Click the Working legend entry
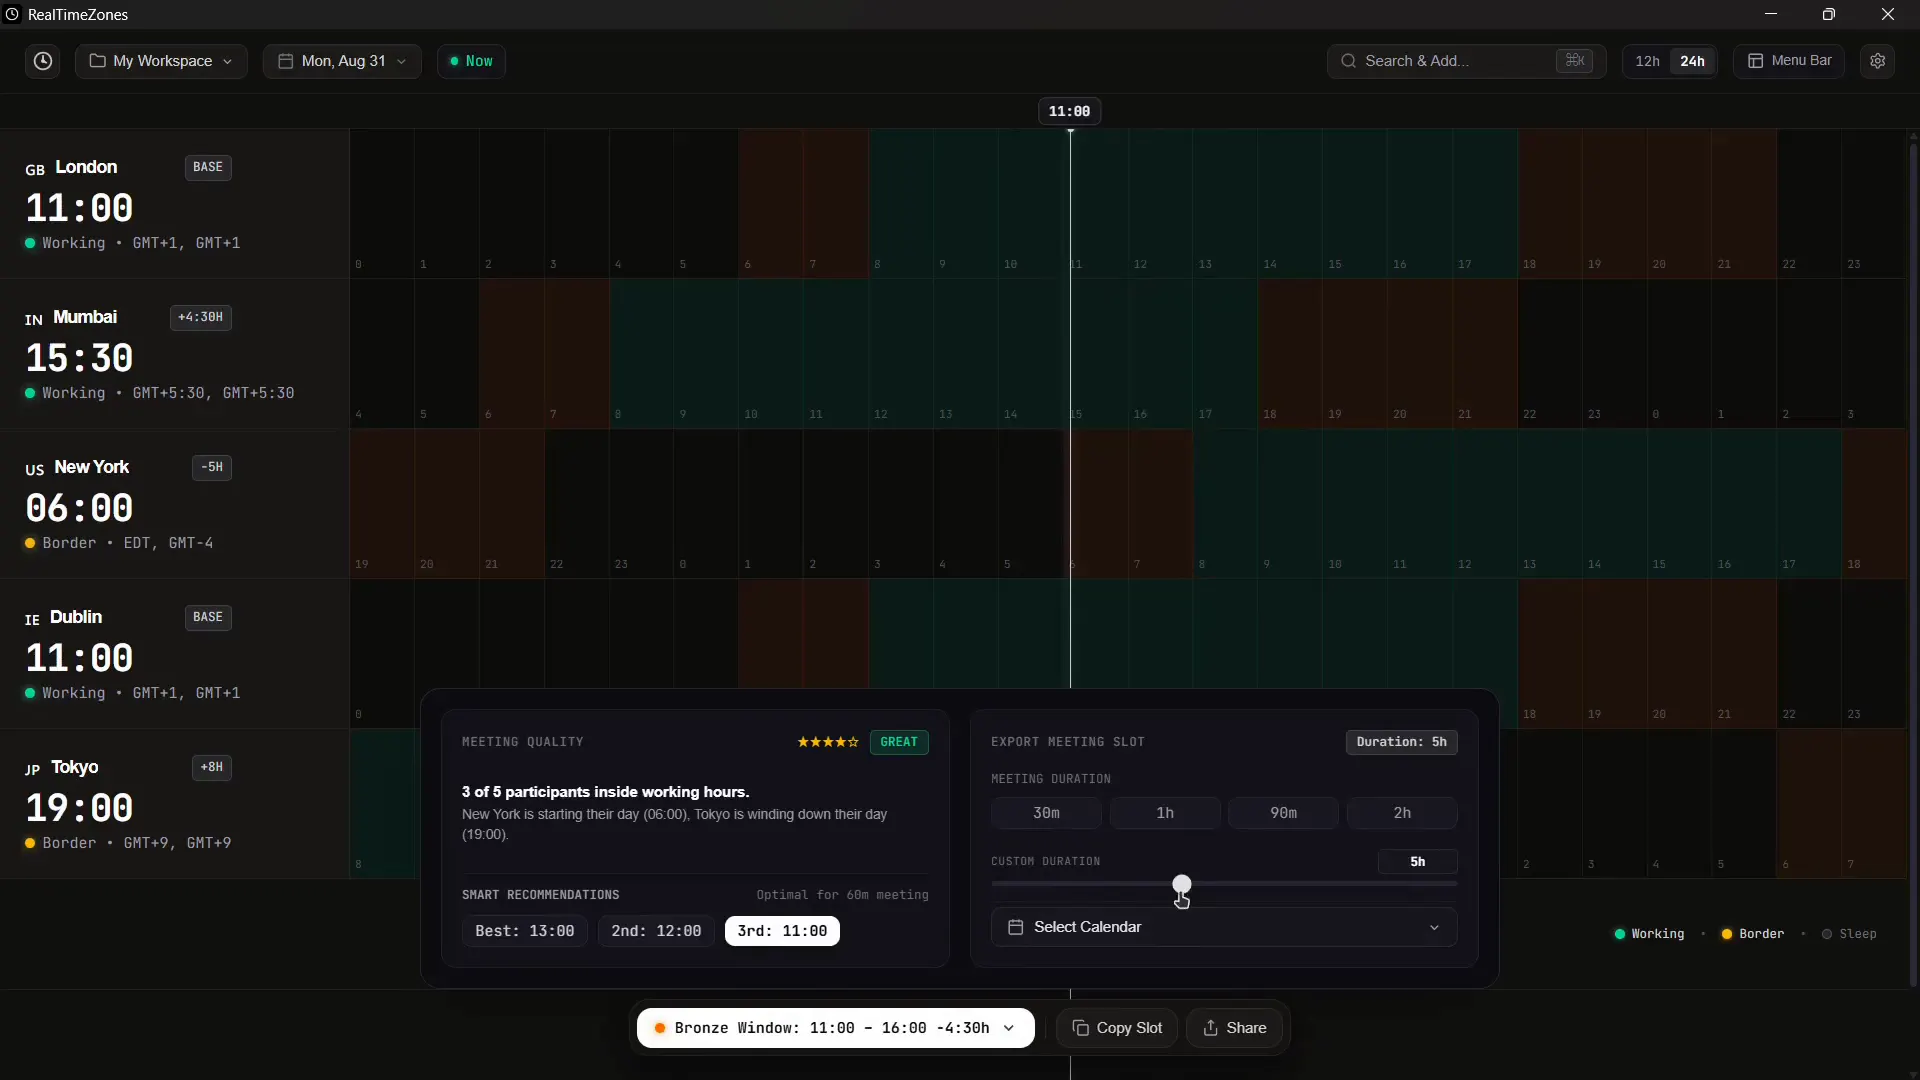Screen dimensions: 1920x1080 coord(1650,934)
